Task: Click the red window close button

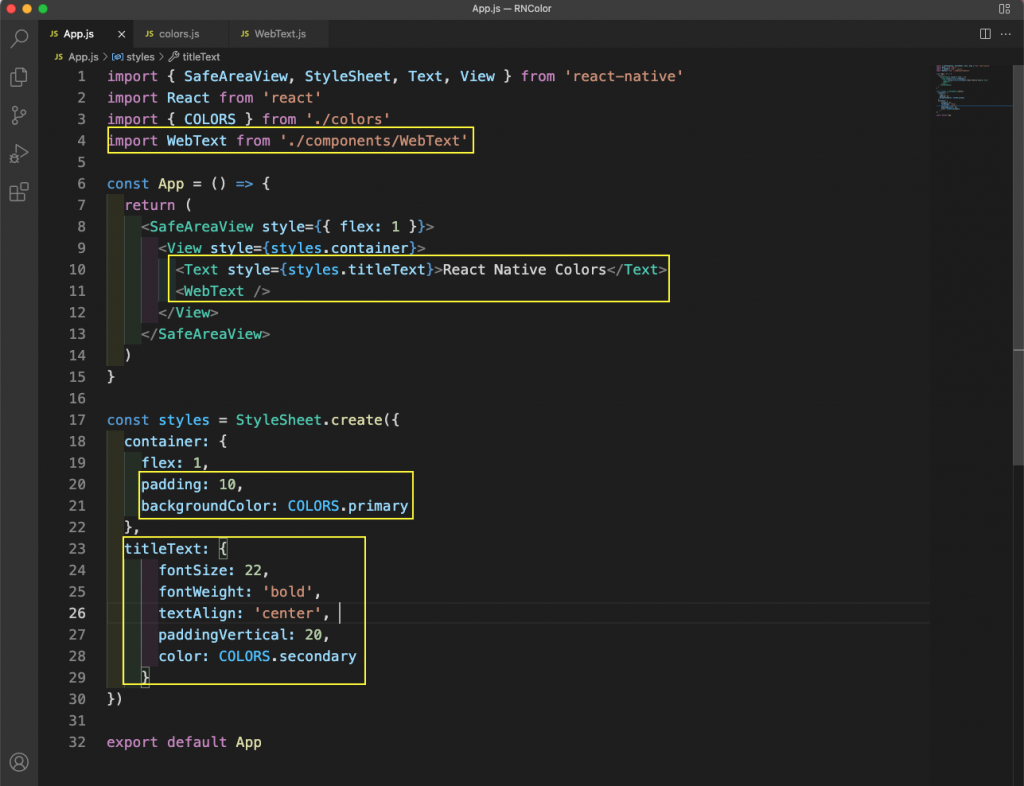Action: coord(10,8)
